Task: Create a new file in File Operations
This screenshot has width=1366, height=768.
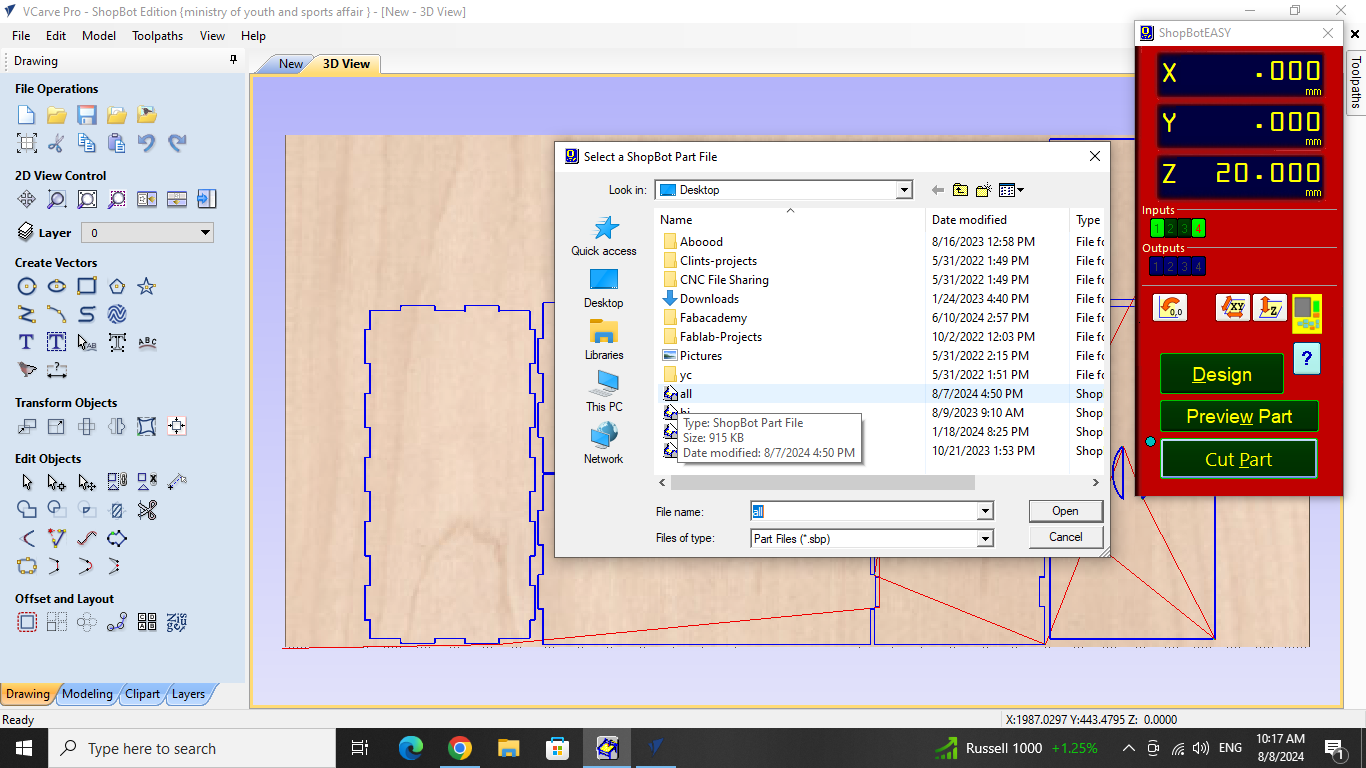Action: click(27, 115)
